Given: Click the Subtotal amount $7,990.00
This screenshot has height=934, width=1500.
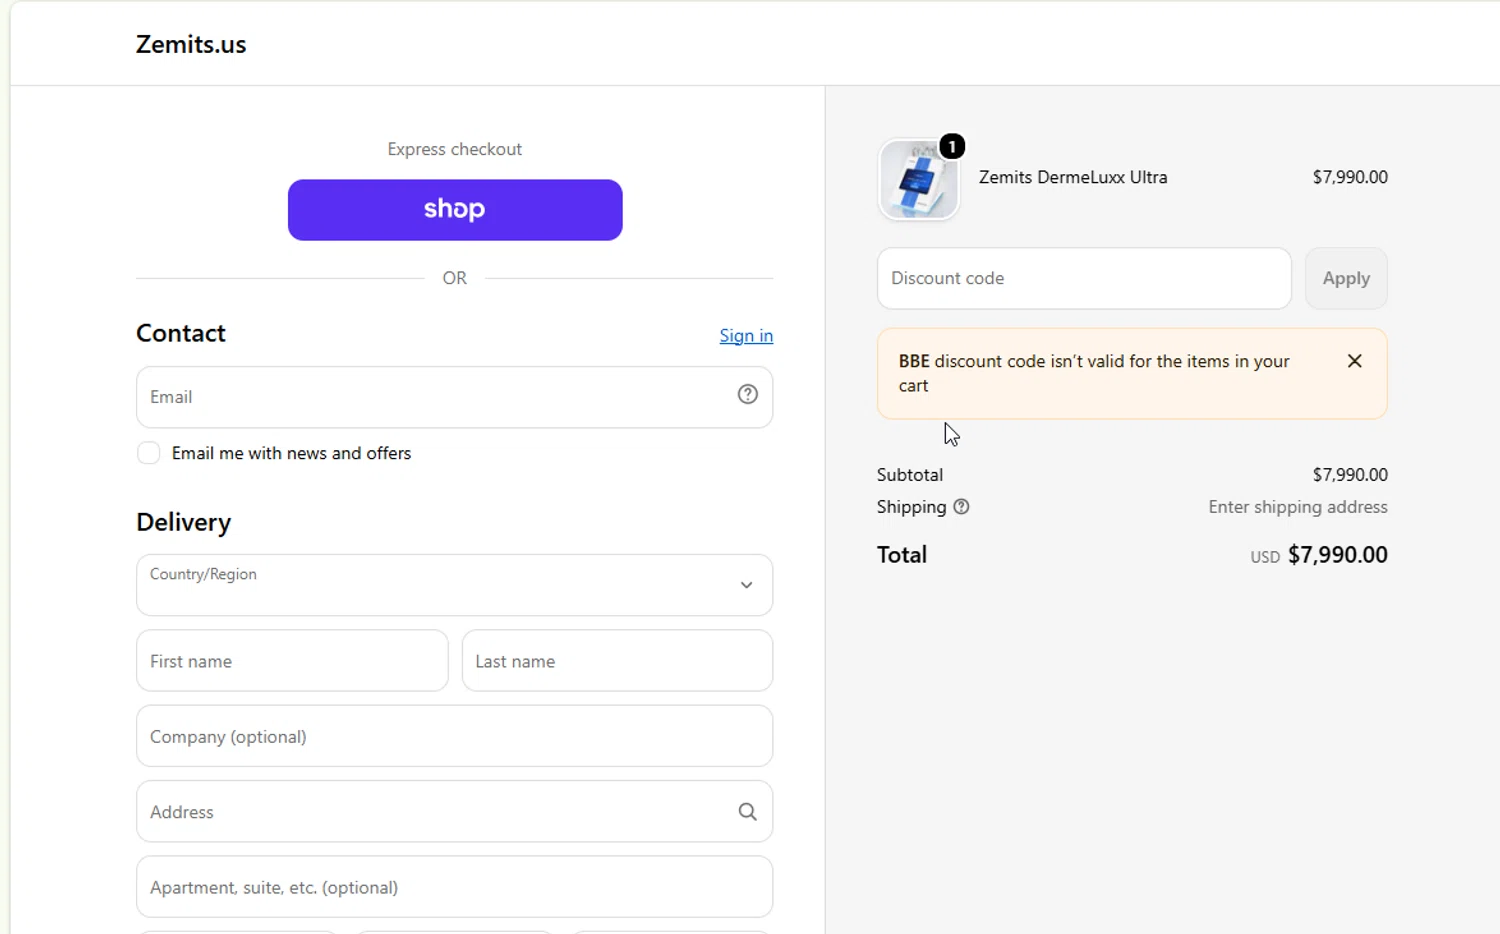Looking at the screenshot, I should pyautogui.click(x=1350, y=475).
